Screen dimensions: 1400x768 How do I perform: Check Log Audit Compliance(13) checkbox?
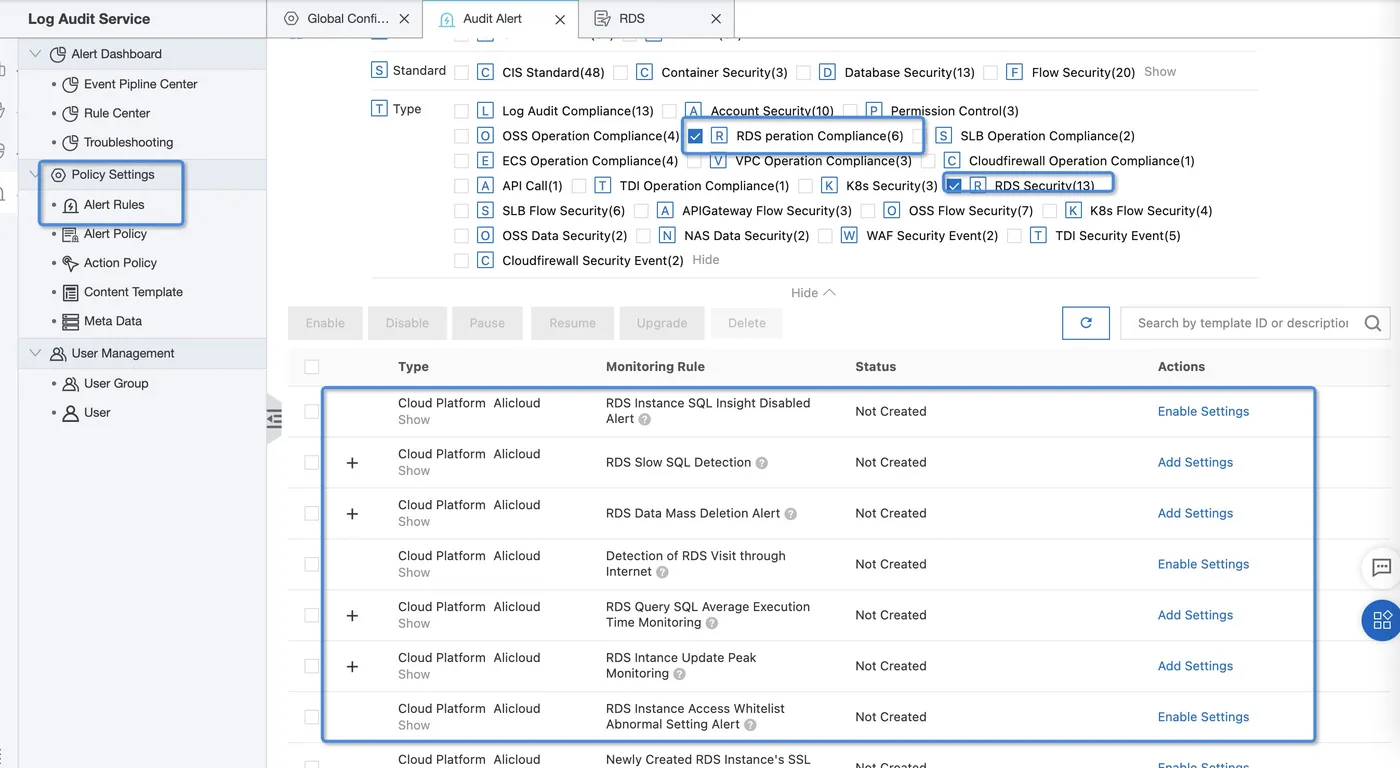pyautogui.click(x=461, y=111)
